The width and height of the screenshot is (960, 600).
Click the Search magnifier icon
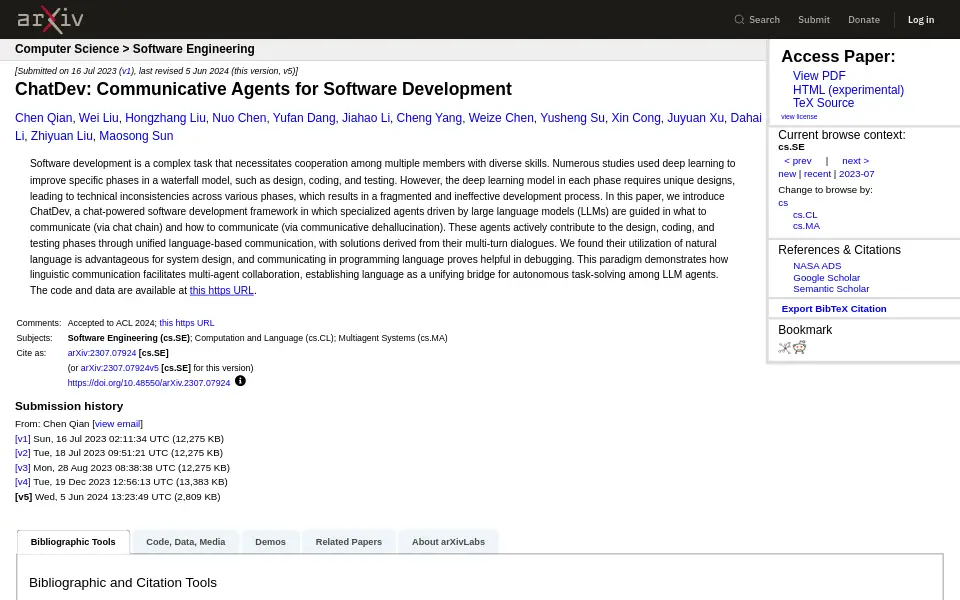739,20
